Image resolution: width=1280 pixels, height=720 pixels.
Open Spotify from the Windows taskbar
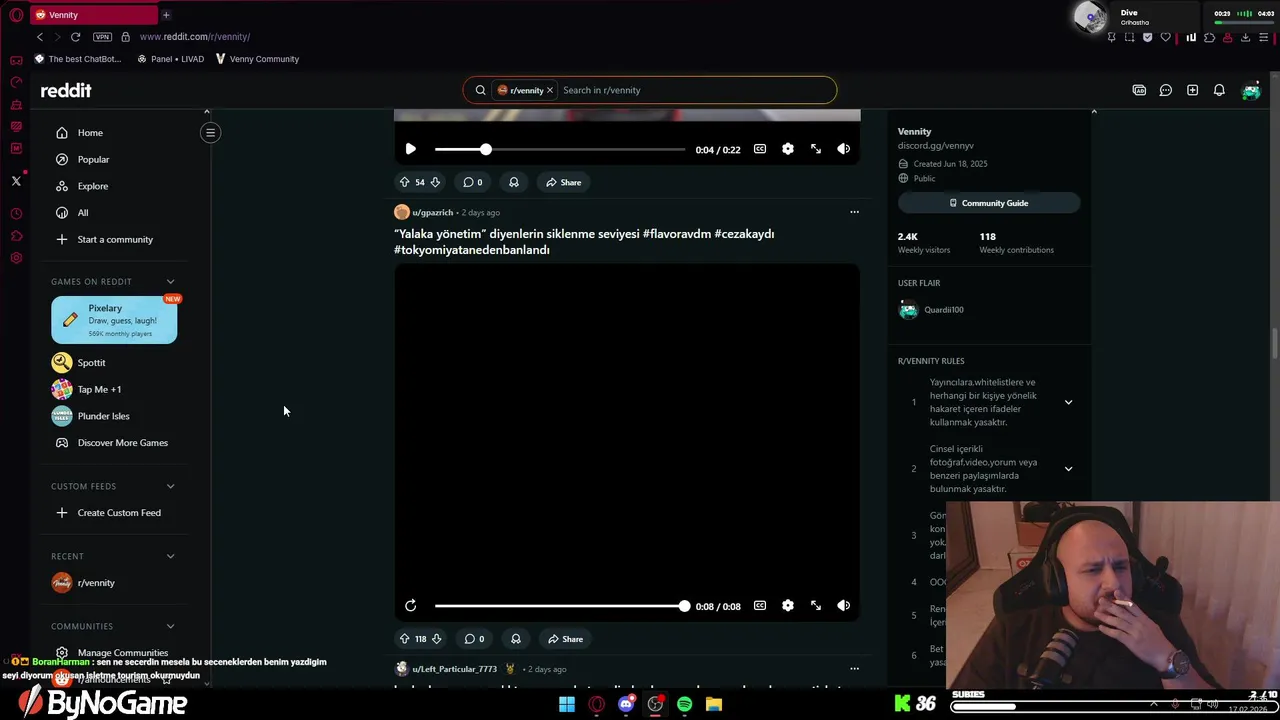pos(684,704)
